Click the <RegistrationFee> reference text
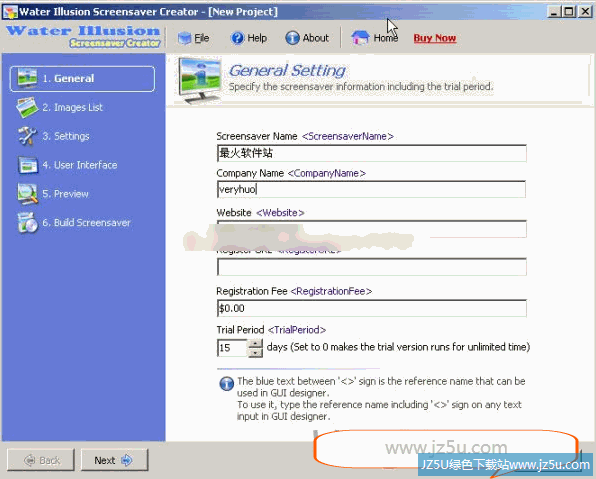Screen dimensions: 596x479 pos(331,291)
